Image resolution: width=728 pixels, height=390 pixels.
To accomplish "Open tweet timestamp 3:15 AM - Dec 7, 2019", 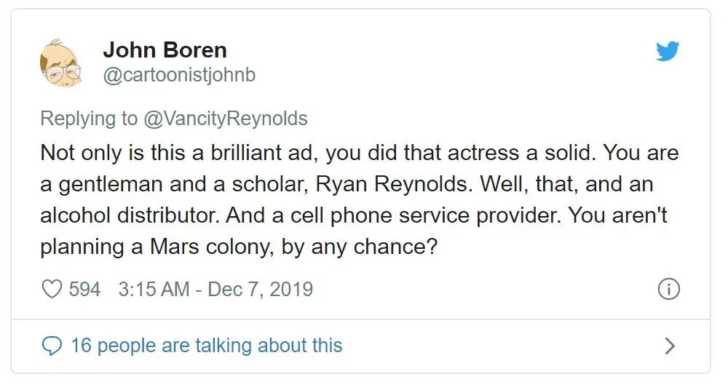I will (x=215, y=289).
